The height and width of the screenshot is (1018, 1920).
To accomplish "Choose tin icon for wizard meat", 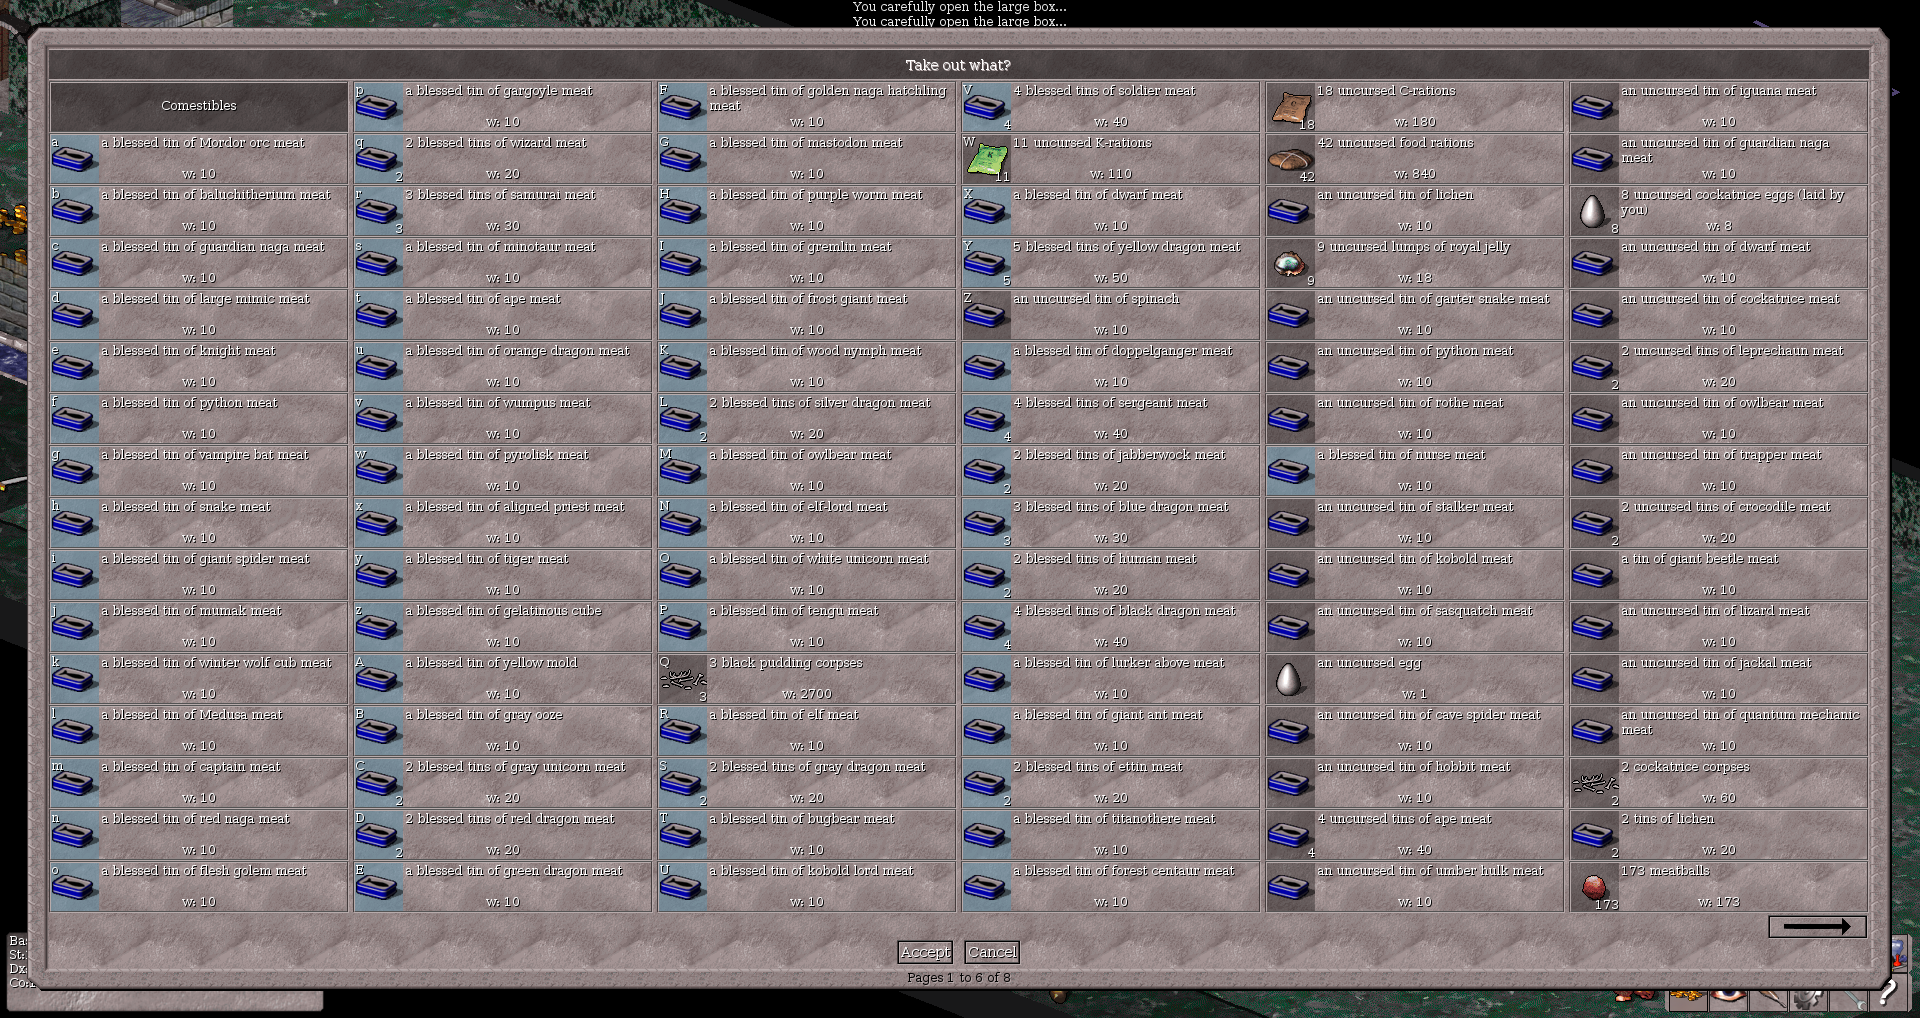I will coord(379,159).
